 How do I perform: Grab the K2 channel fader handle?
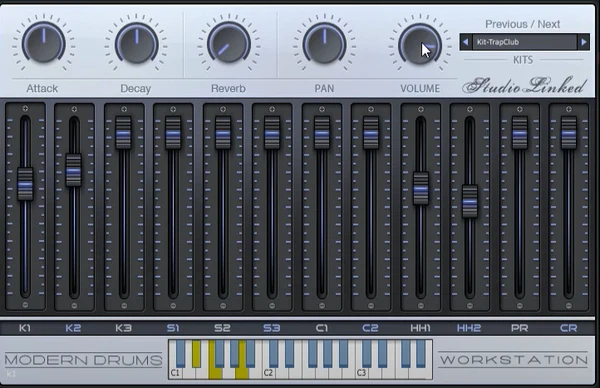[73, 170]
